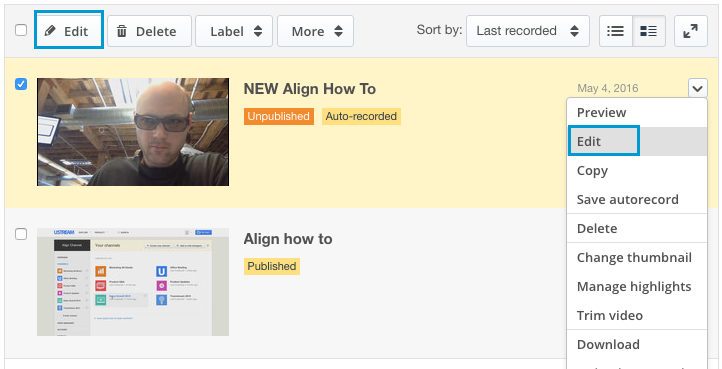Expand the list to fullscreen view
This screenshot has height=369, width=722.
pyautogui.click(x=691, y=31)
